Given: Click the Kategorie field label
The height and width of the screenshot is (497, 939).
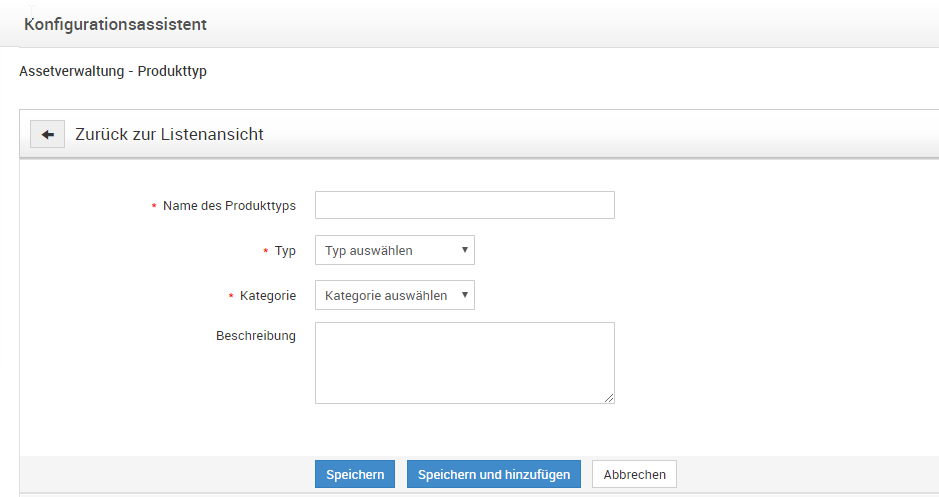Looking at the screenshot, I should [268, 296].
